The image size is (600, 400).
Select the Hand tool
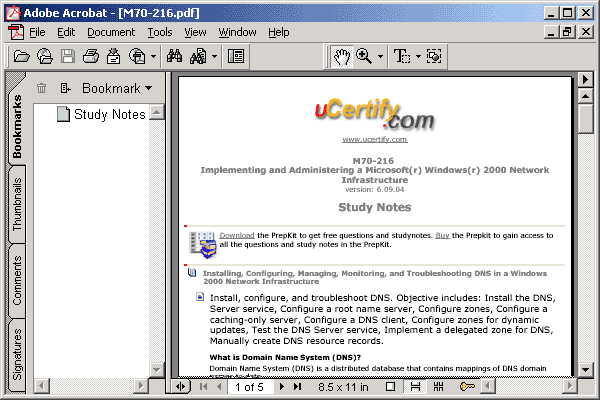342,57
